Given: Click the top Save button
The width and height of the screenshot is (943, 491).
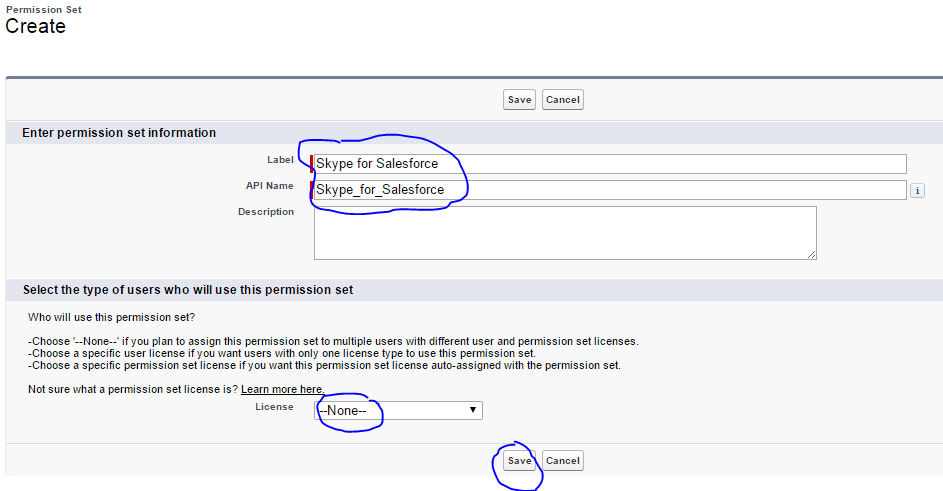Looking at the screenshot, I should tap(519, 100).
